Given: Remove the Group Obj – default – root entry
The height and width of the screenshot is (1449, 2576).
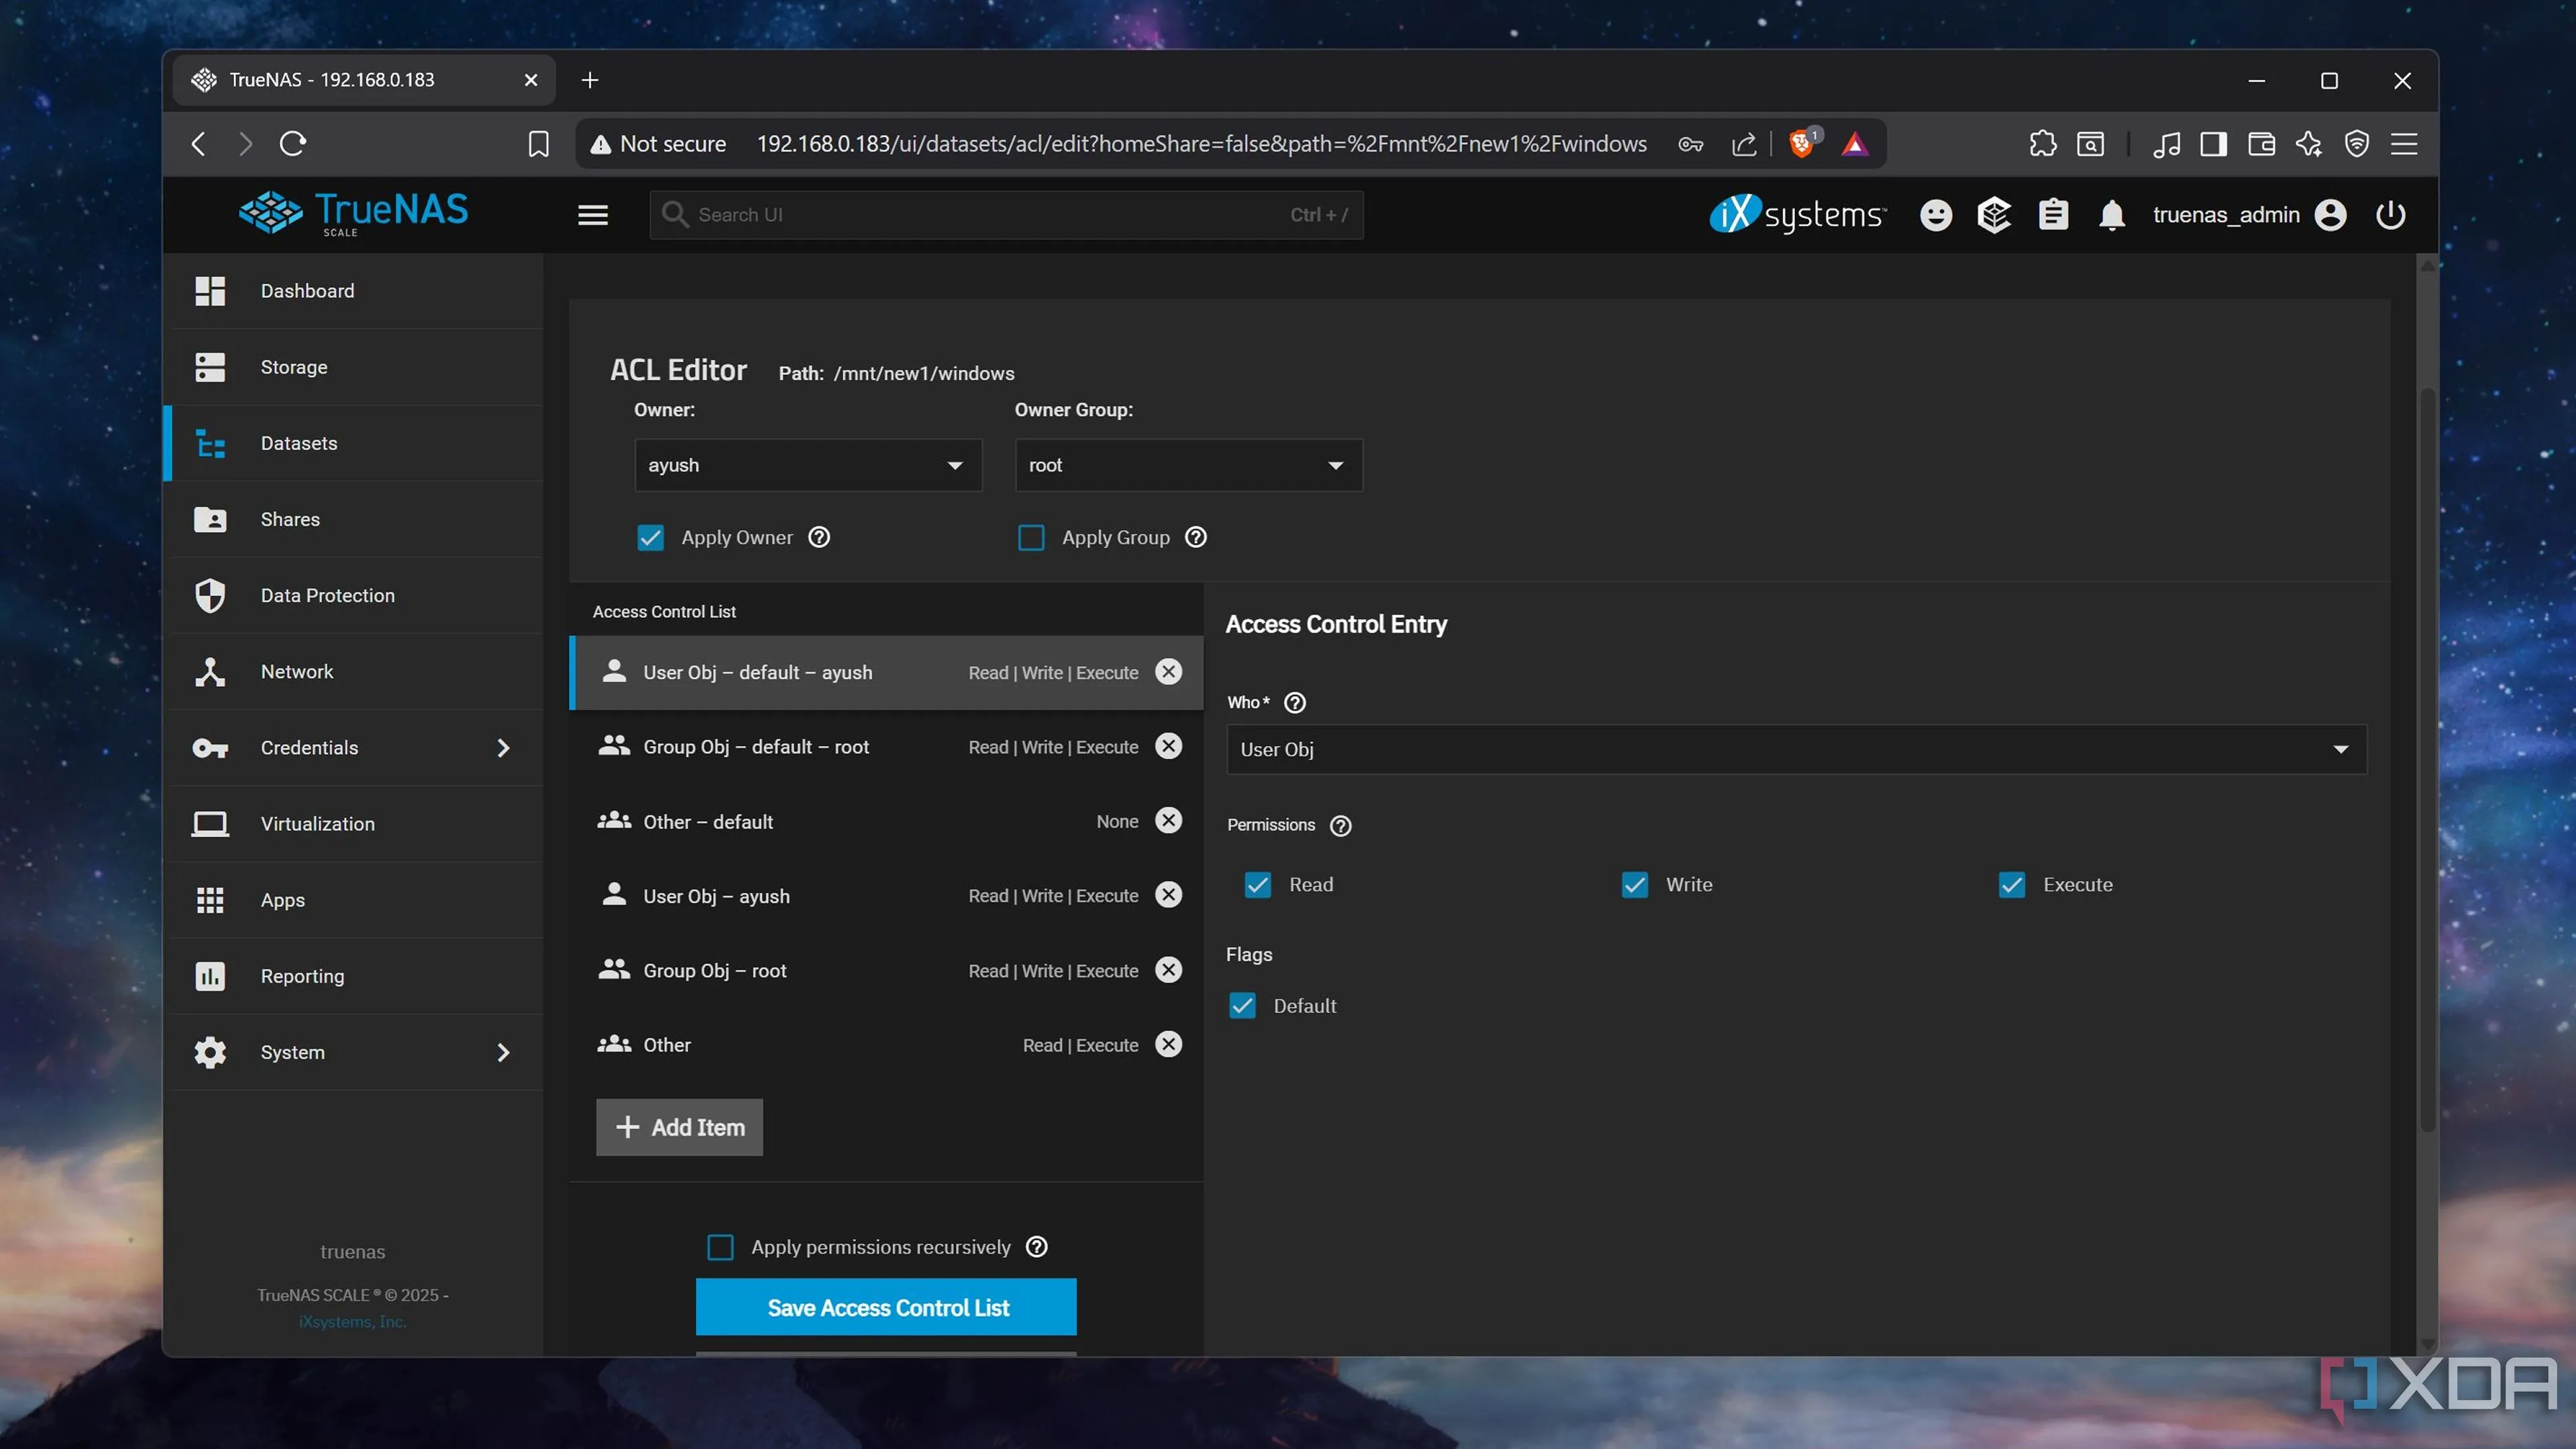Looking at the screenshot, I should (x=1168, y=746).
